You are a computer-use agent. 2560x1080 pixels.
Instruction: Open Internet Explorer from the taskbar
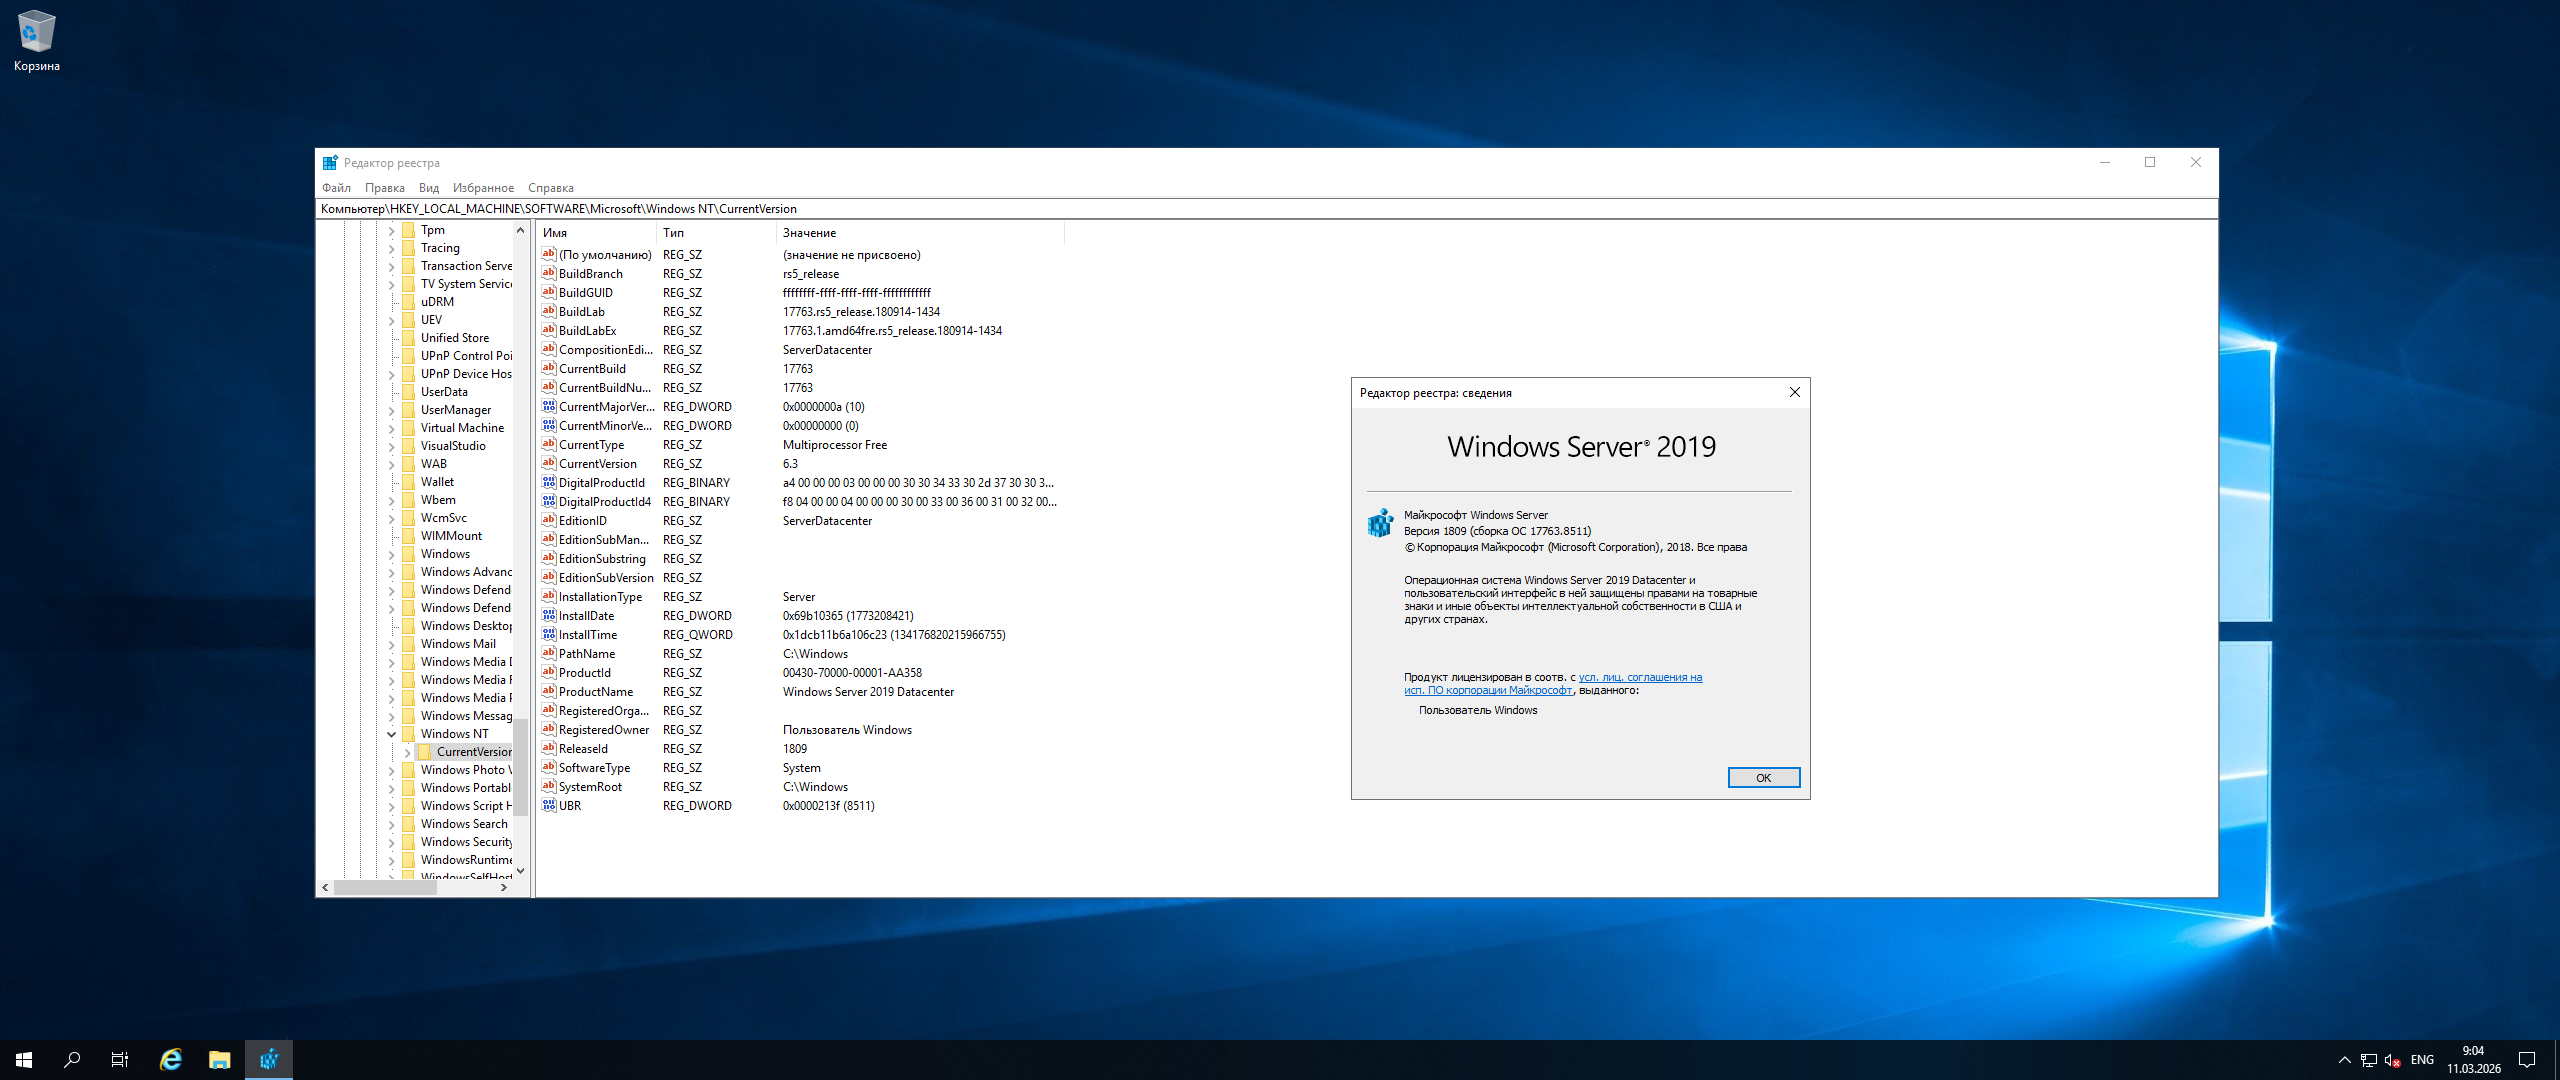[x=171, y=1060]
